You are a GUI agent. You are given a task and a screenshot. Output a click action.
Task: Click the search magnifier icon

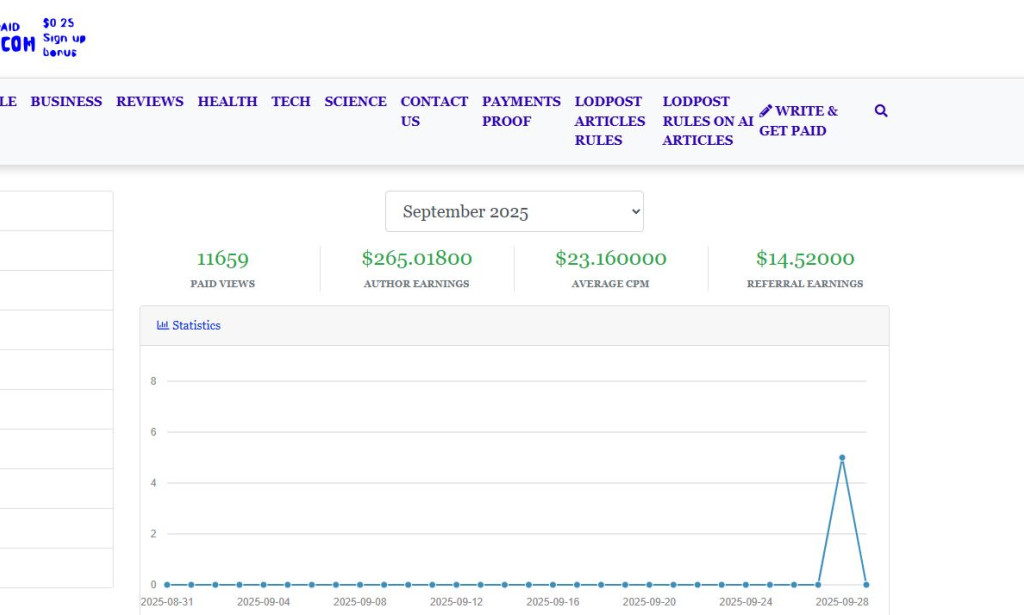[880, 111]
